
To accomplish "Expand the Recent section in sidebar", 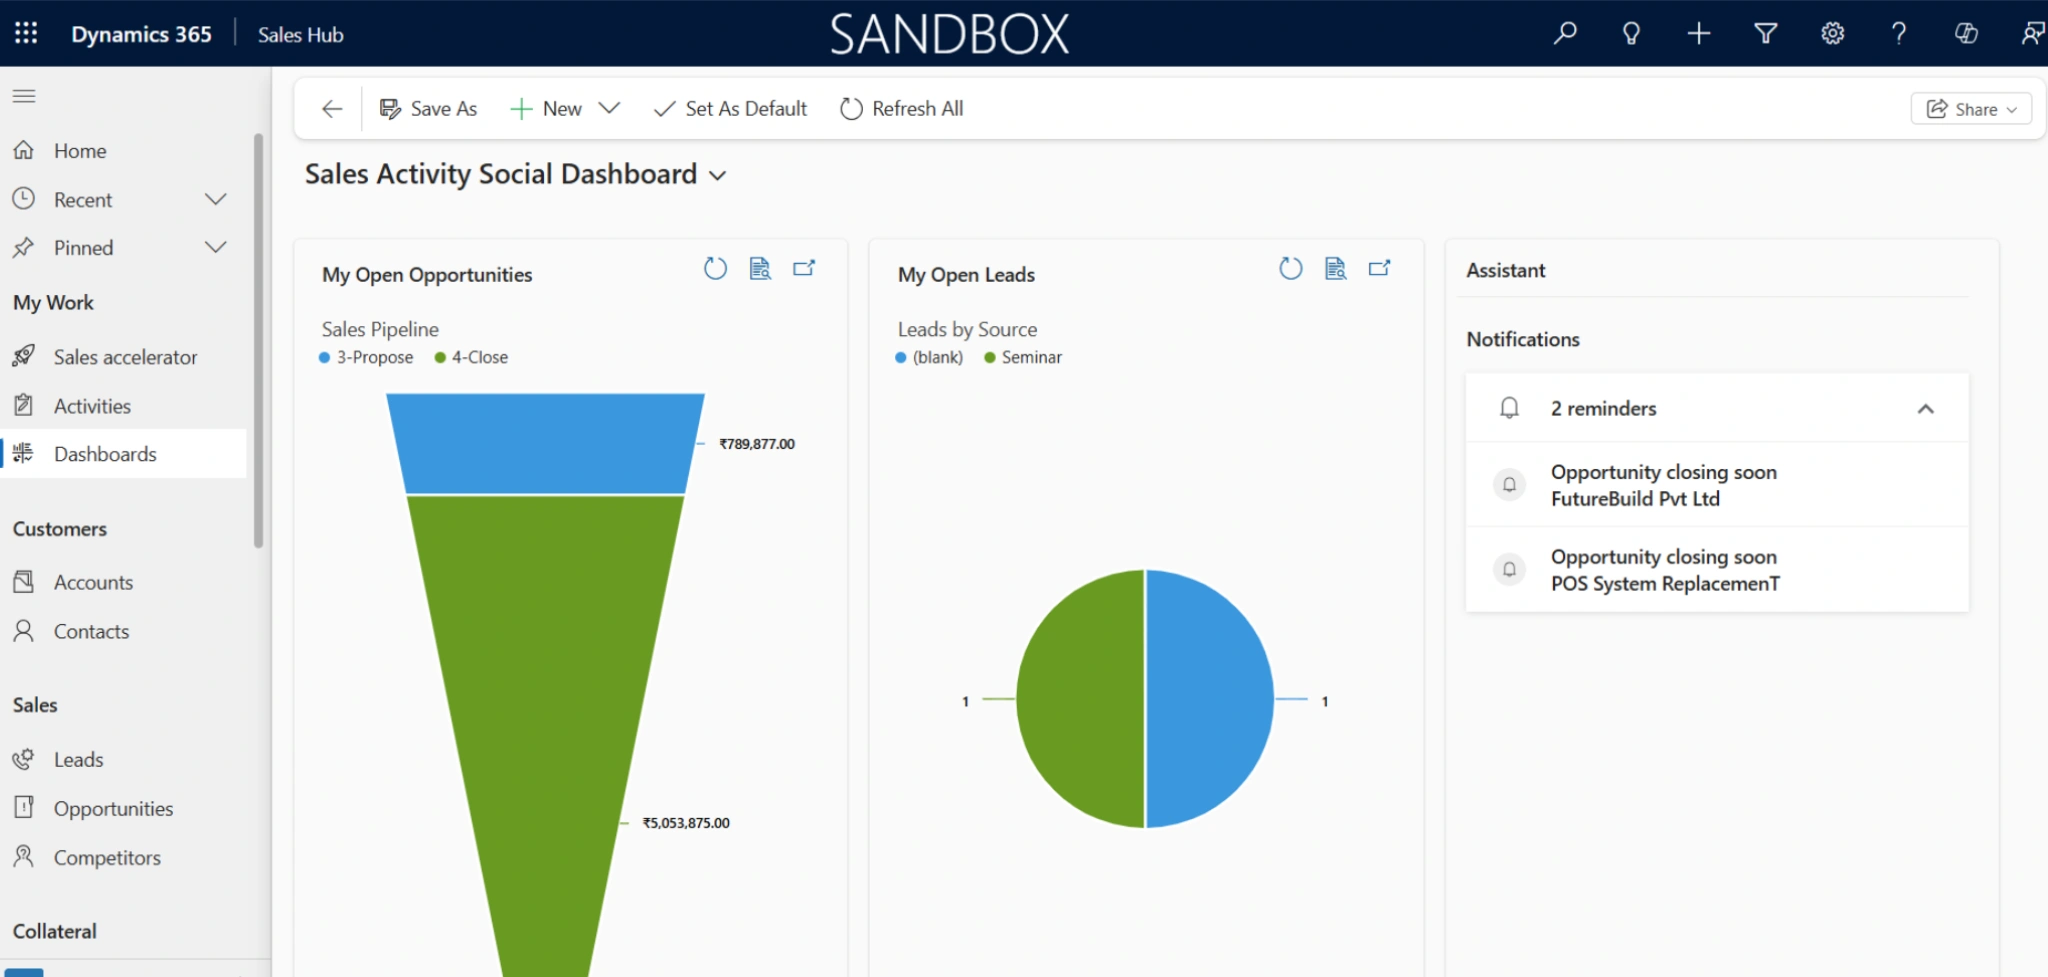I will 215,199.
